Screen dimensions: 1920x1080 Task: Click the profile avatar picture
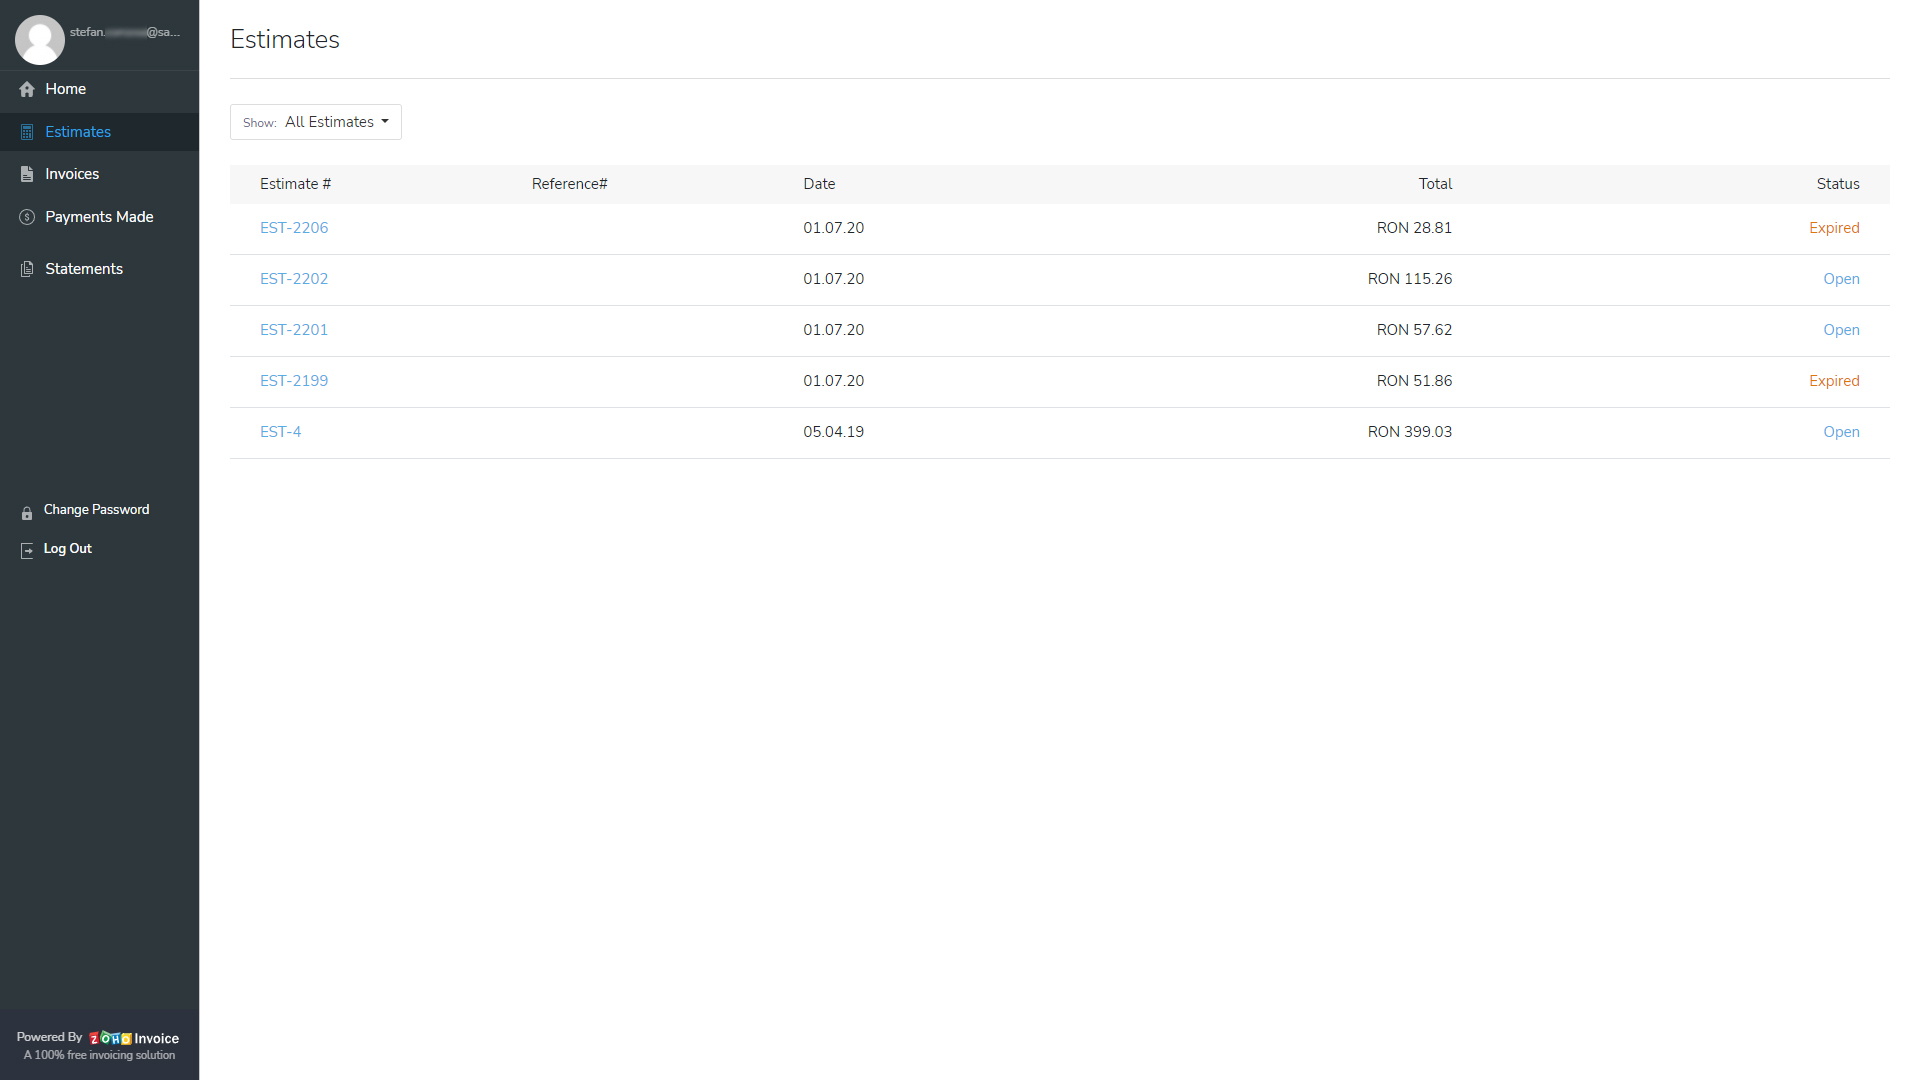[40, 39]
